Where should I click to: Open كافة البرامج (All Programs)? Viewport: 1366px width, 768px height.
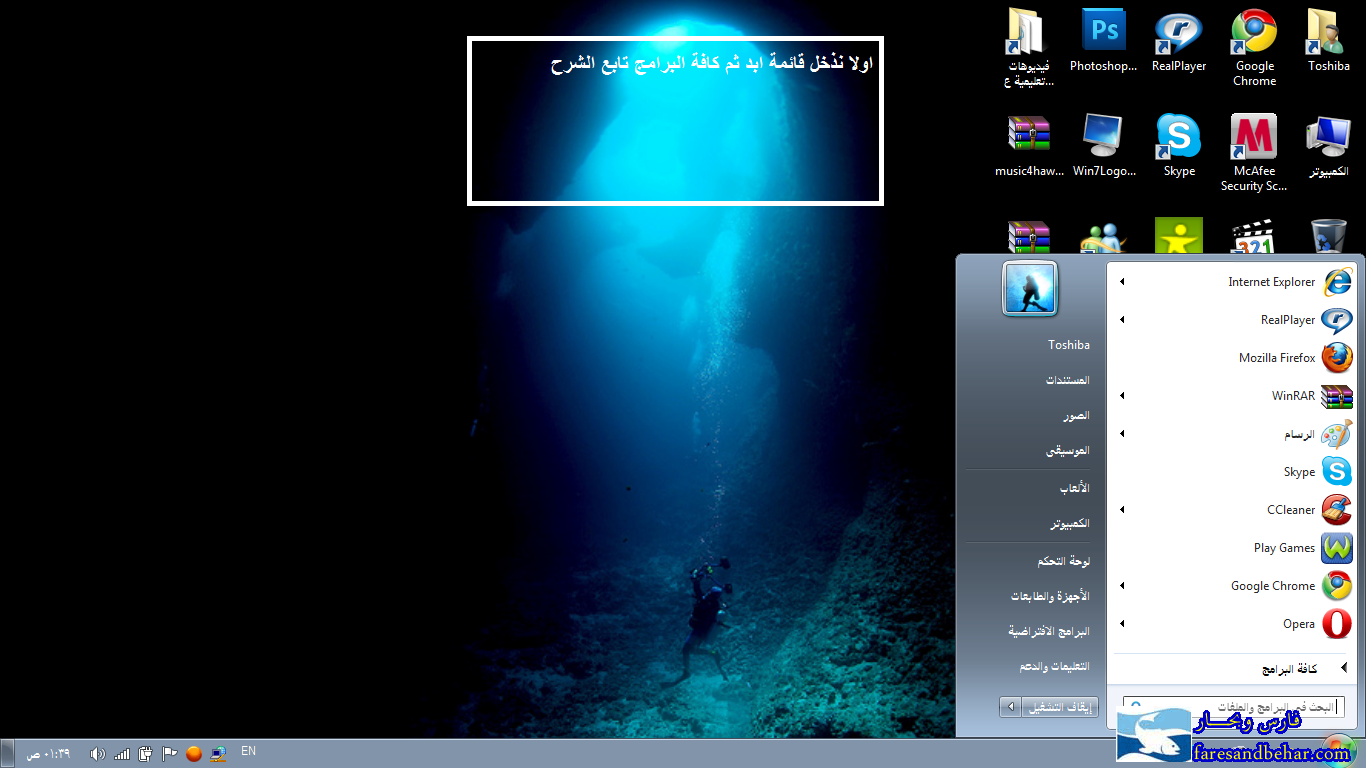coord(1289,669)
